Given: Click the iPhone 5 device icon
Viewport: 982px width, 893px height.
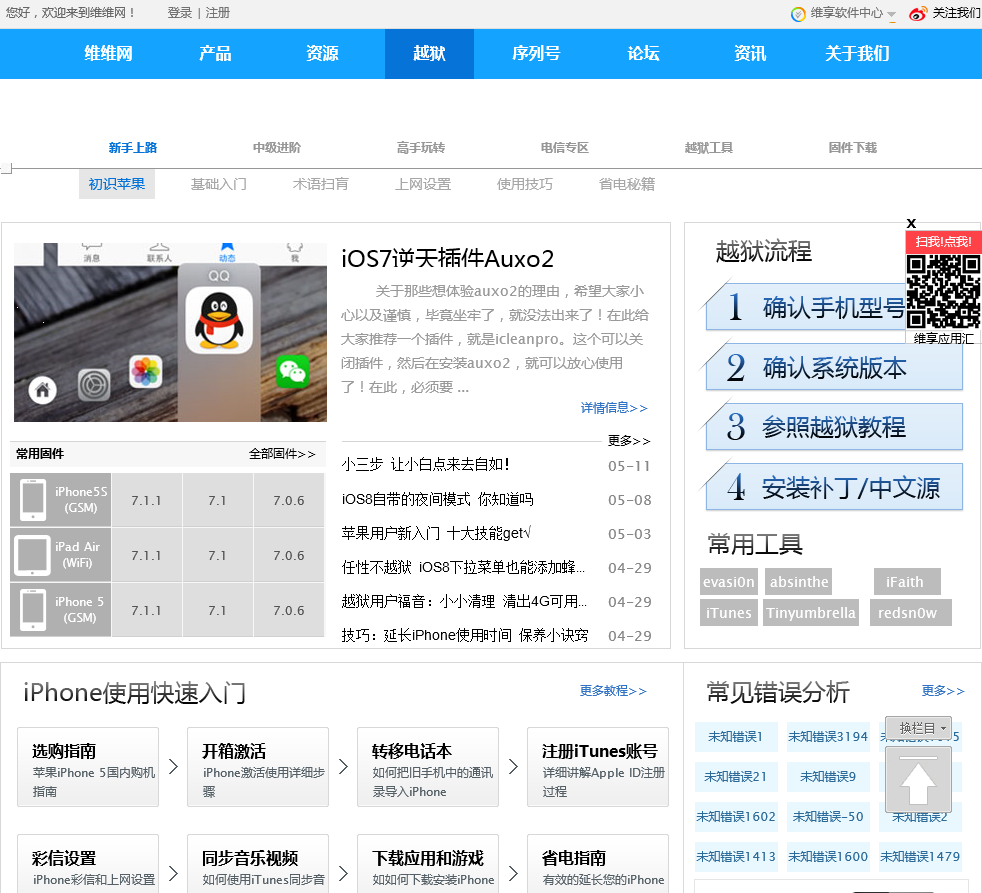Looking at the screenshot, I should pyautogui.click(x=33, y=610).
